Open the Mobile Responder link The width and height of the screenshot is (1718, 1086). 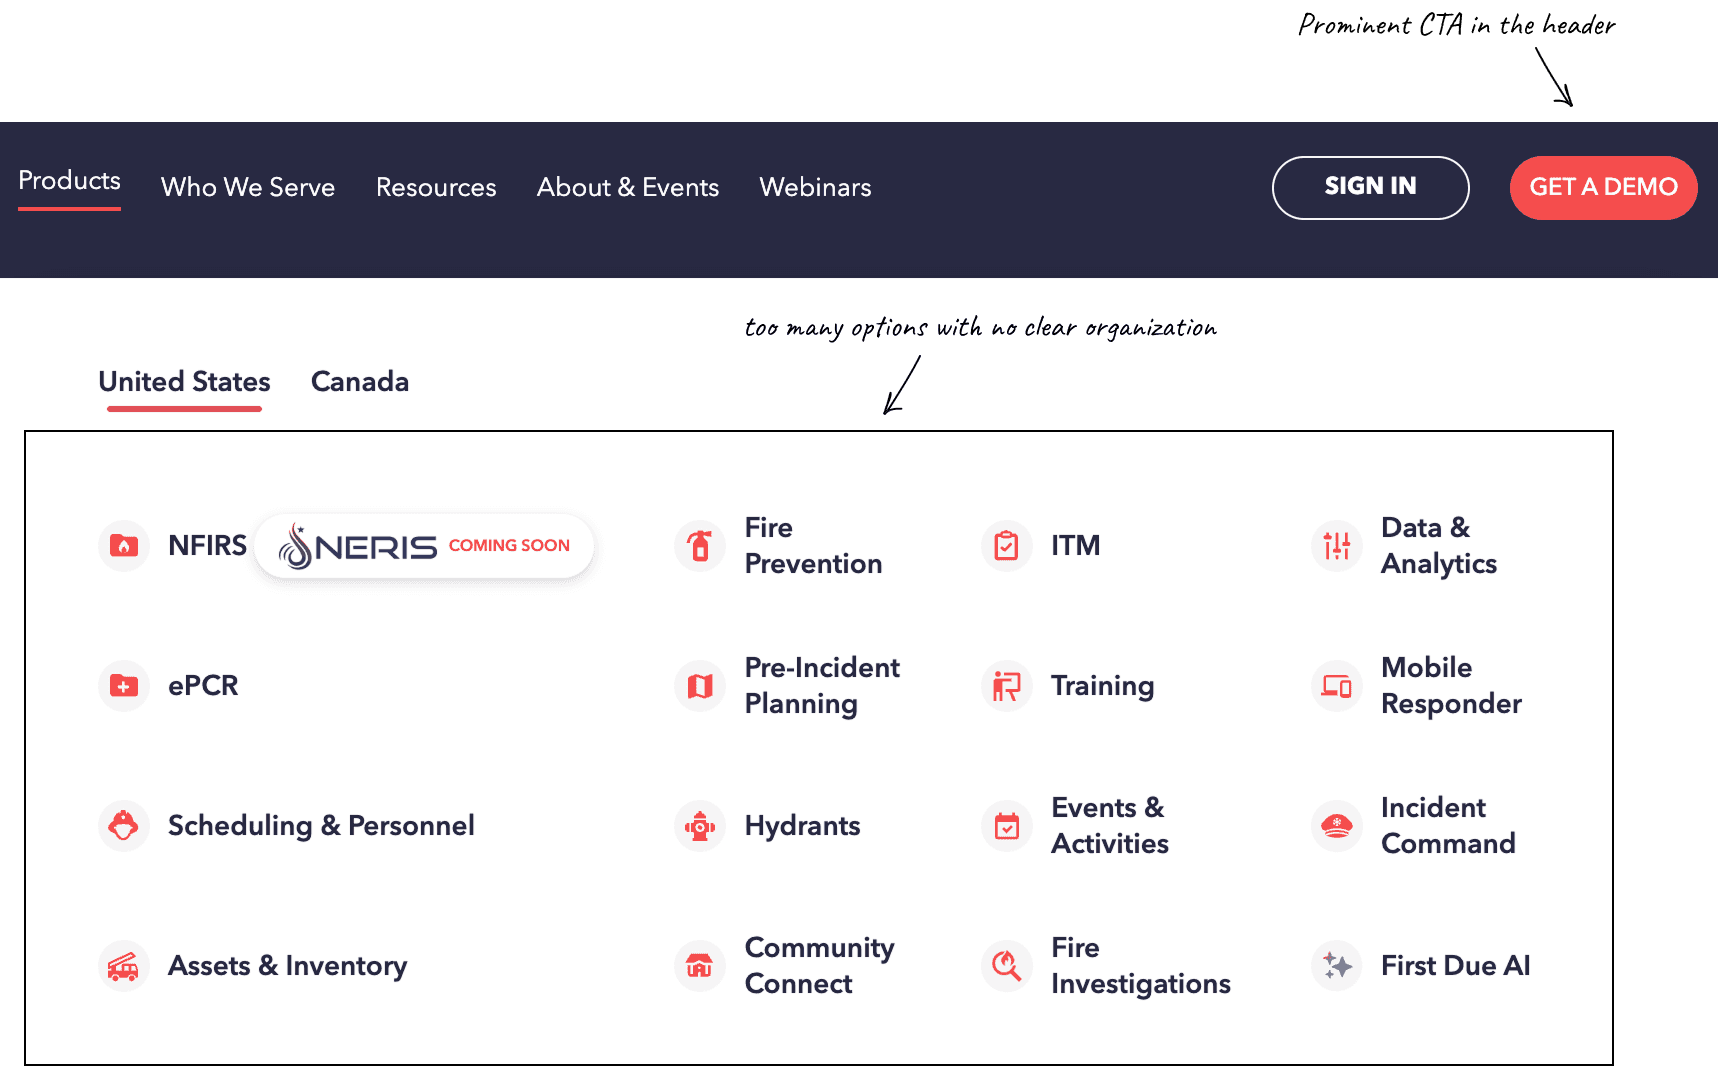coord(1452,686)
